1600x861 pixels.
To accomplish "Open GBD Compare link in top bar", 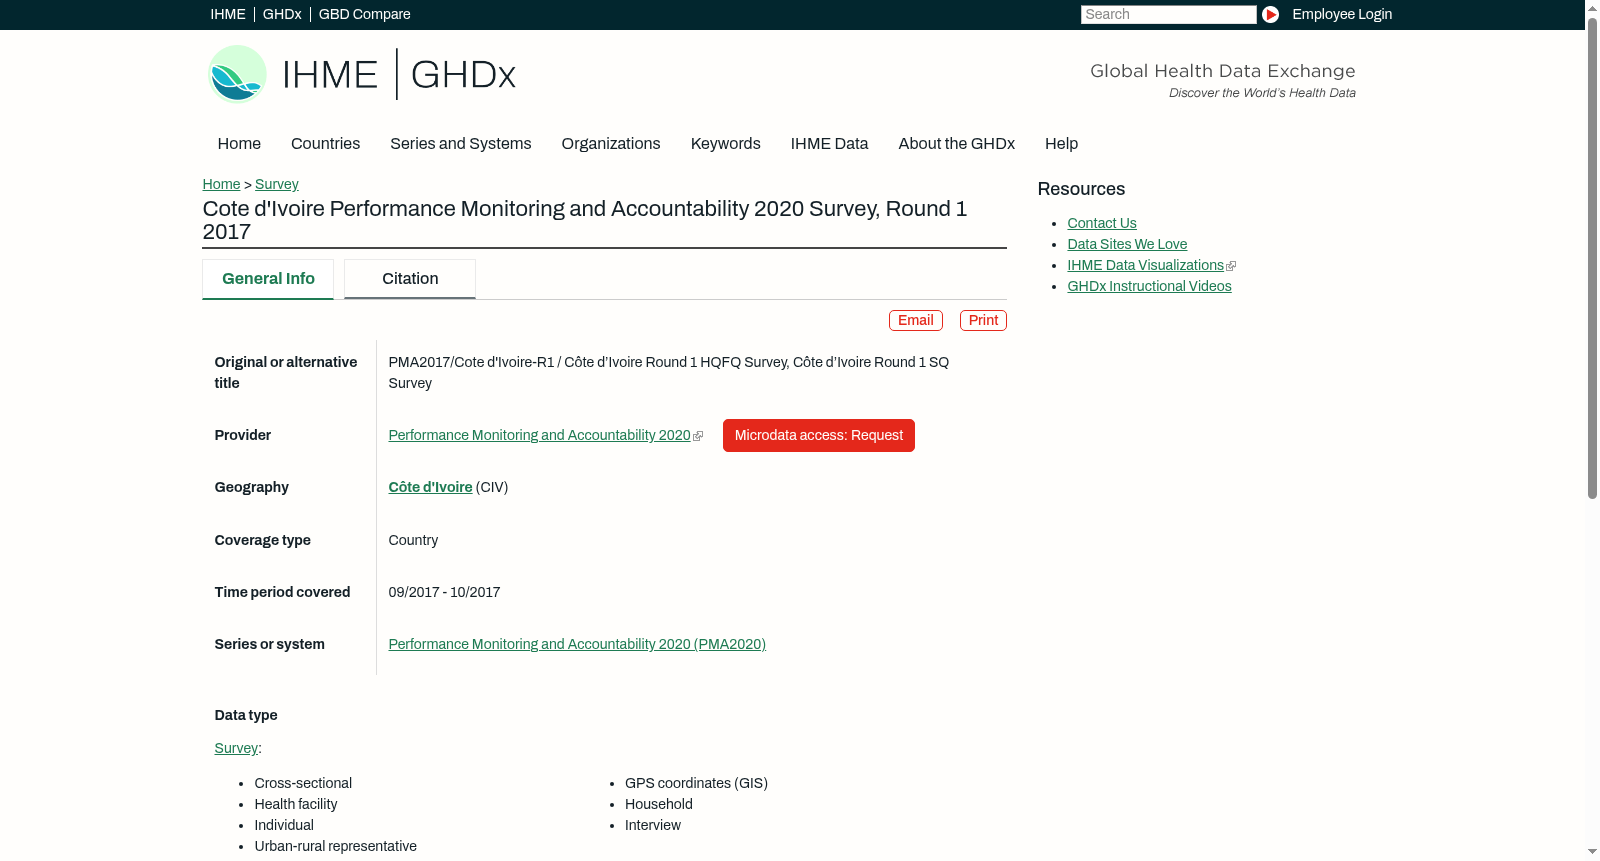I will (x=364, y=14).
